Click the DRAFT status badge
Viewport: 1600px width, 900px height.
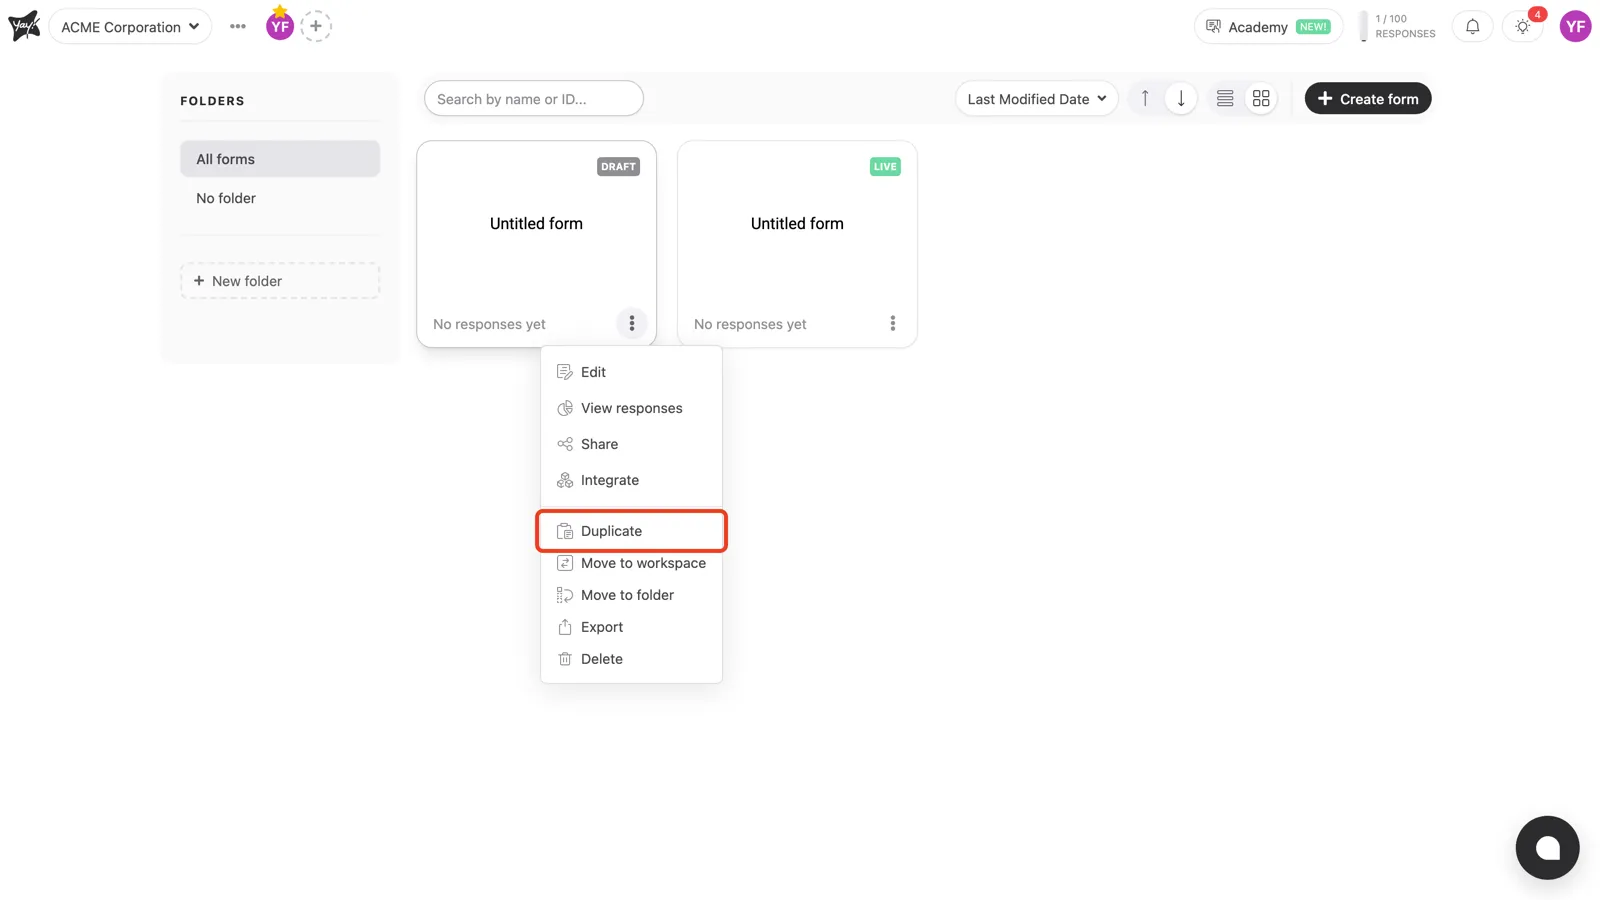click(618, 167)
